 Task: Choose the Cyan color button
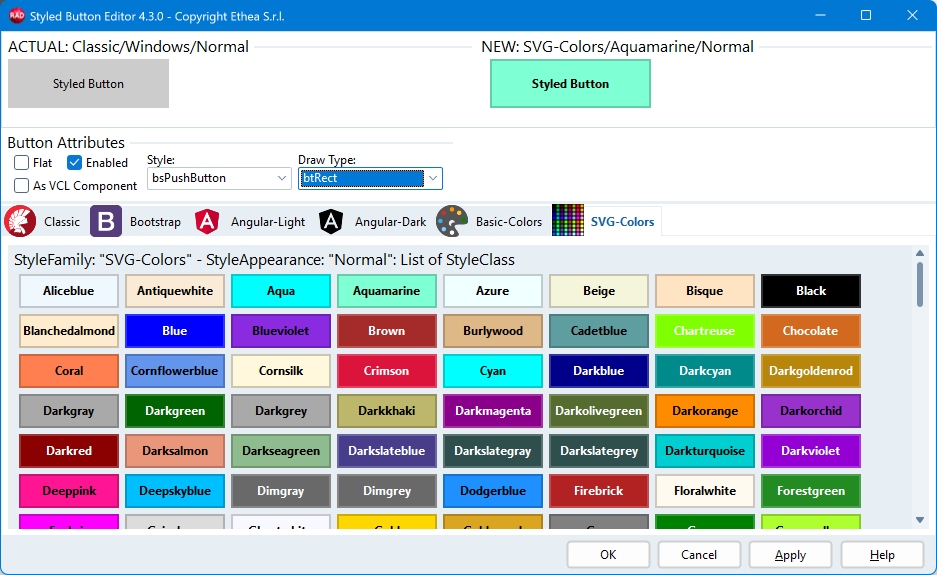click(493, 371)
